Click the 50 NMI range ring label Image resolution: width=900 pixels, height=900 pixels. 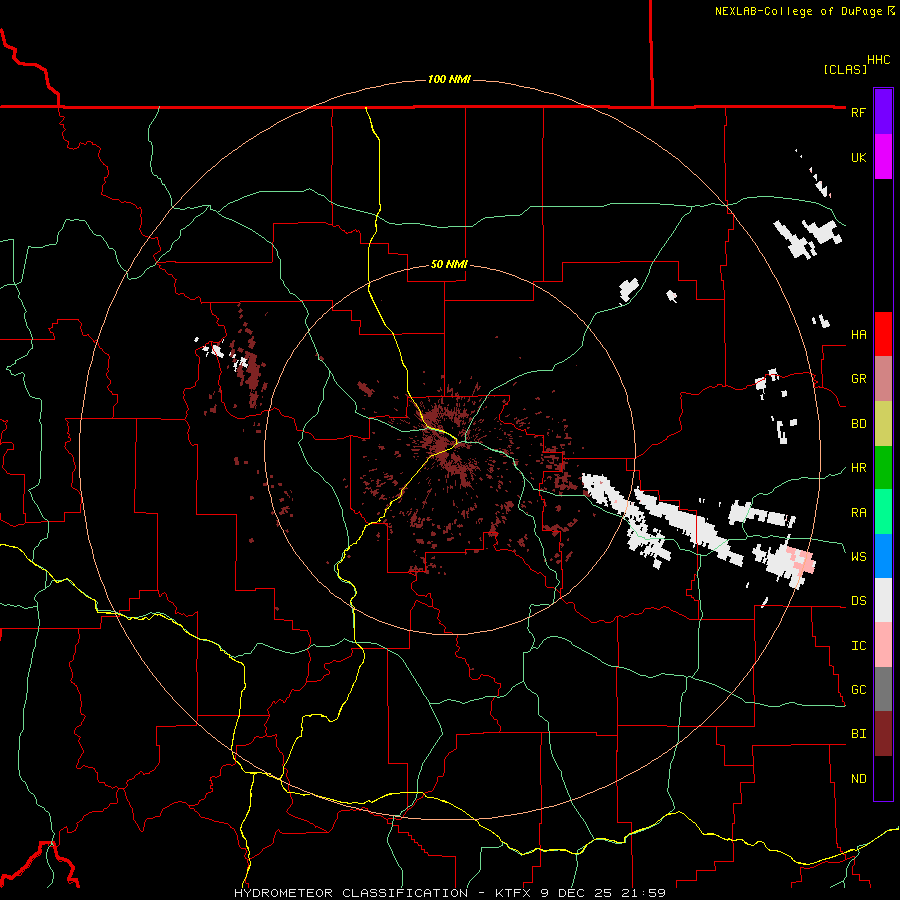449,264
